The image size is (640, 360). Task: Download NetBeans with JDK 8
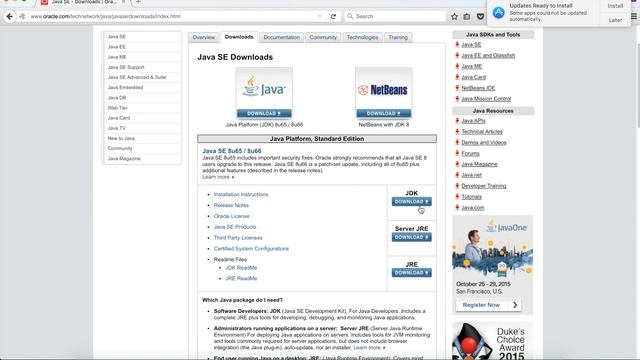pos(384,113)
